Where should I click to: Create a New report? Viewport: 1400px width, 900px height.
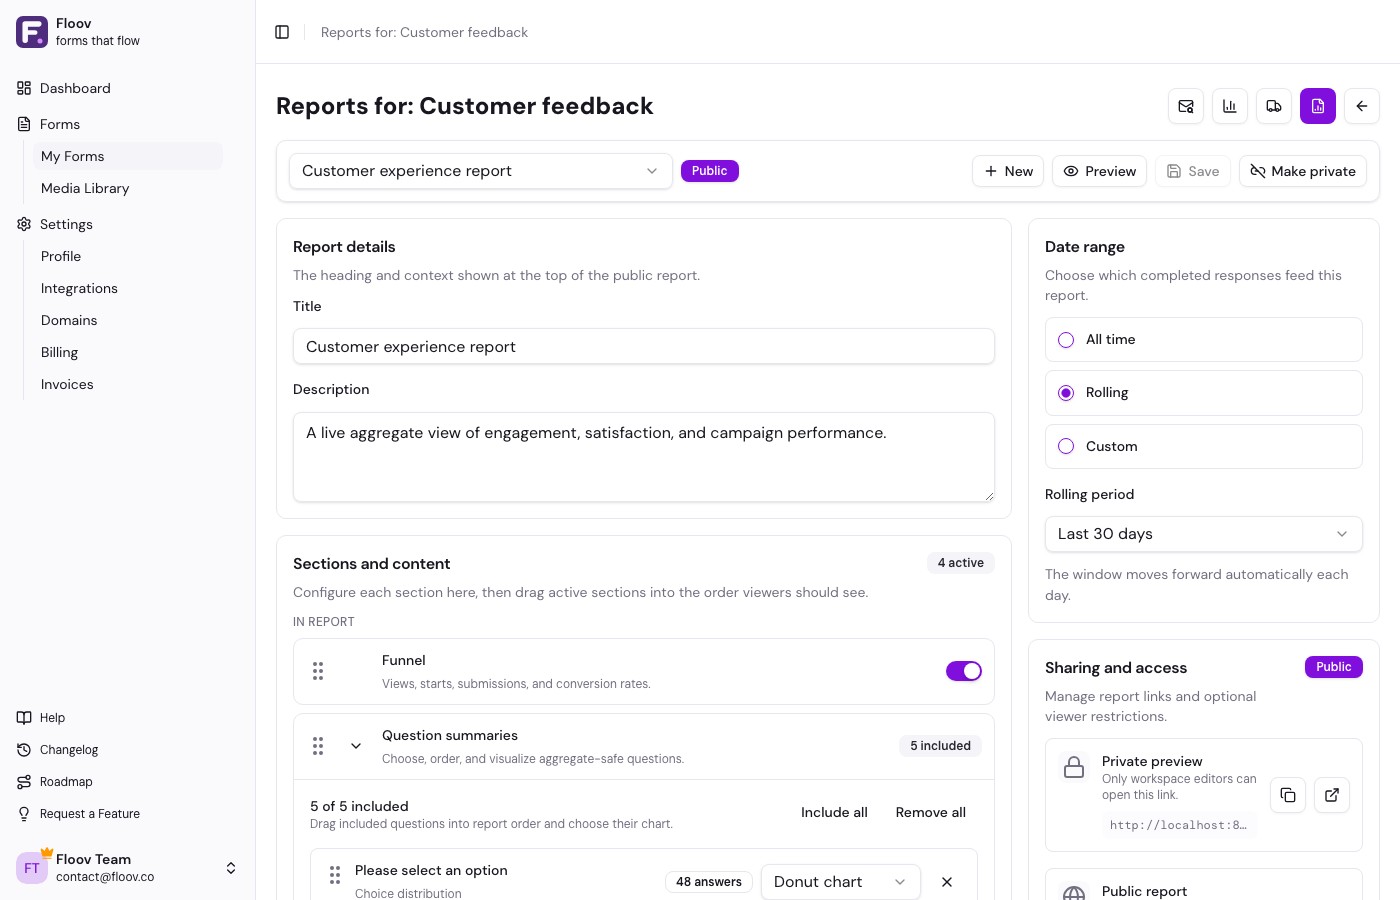1008,171
